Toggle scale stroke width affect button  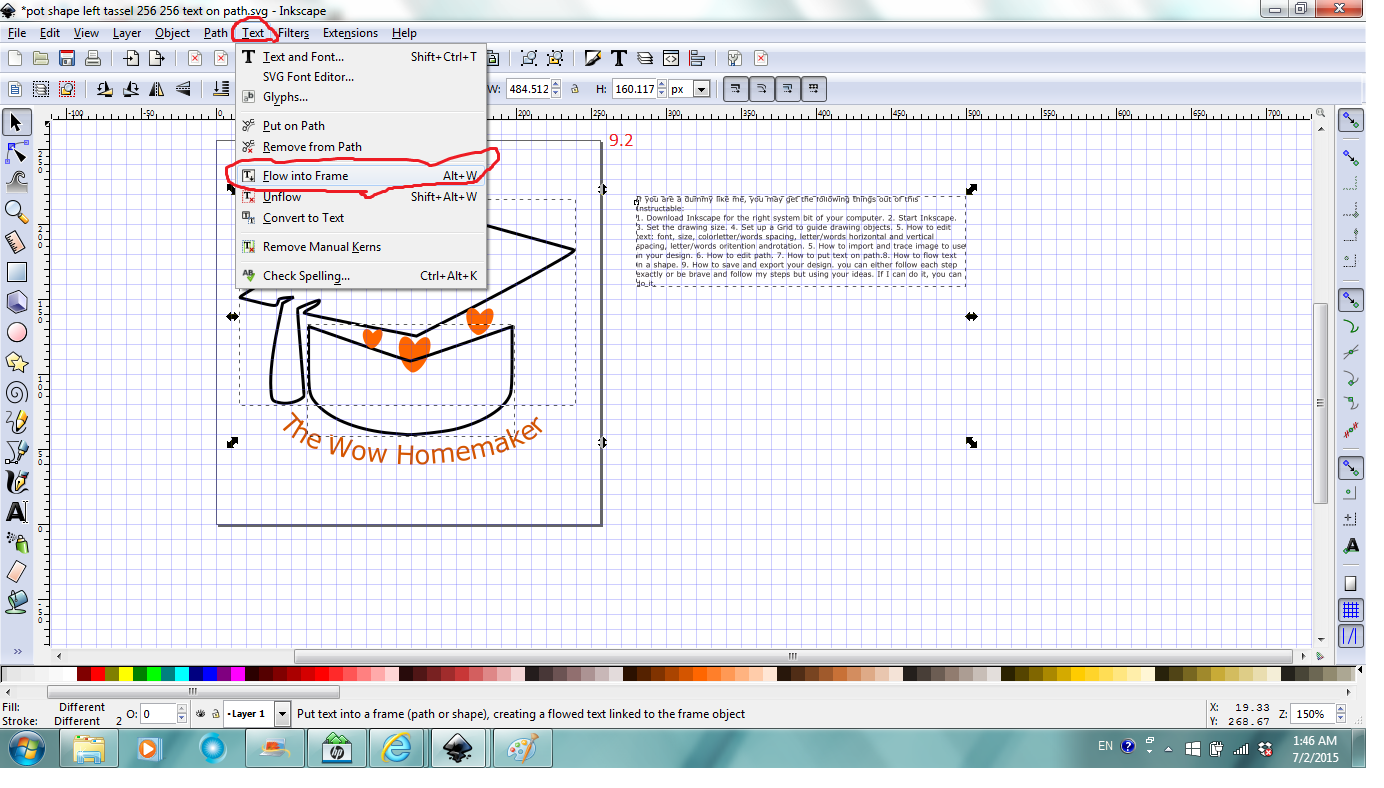click(x=736, y=89)
